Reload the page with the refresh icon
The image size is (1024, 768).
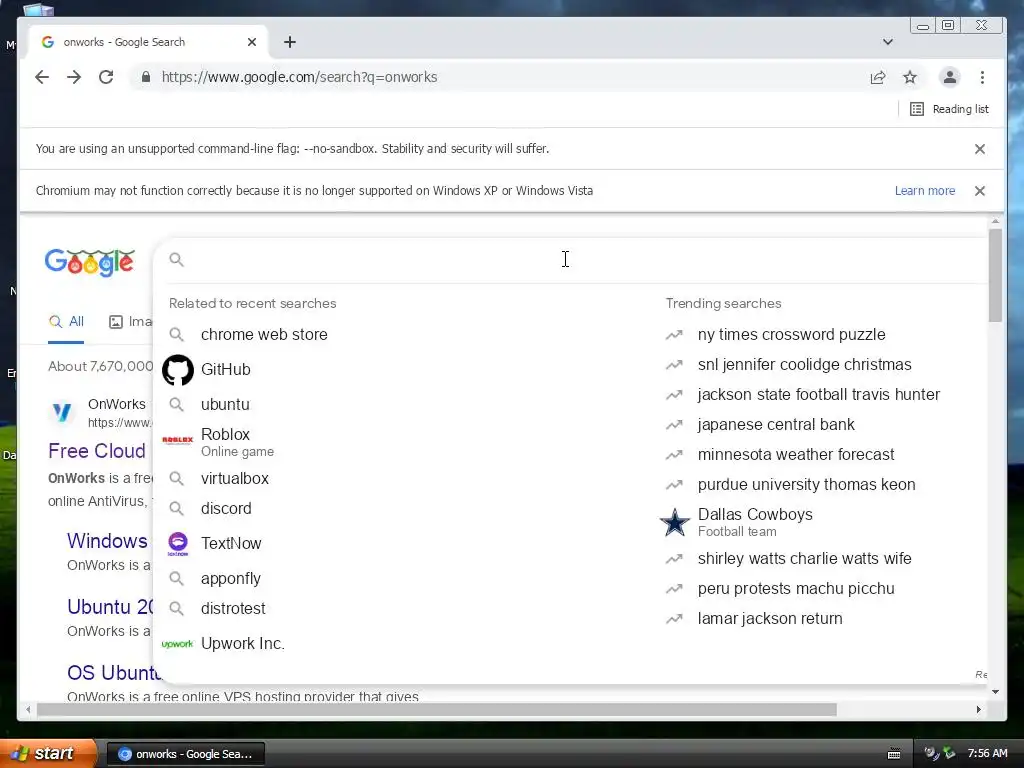[106, 77]
